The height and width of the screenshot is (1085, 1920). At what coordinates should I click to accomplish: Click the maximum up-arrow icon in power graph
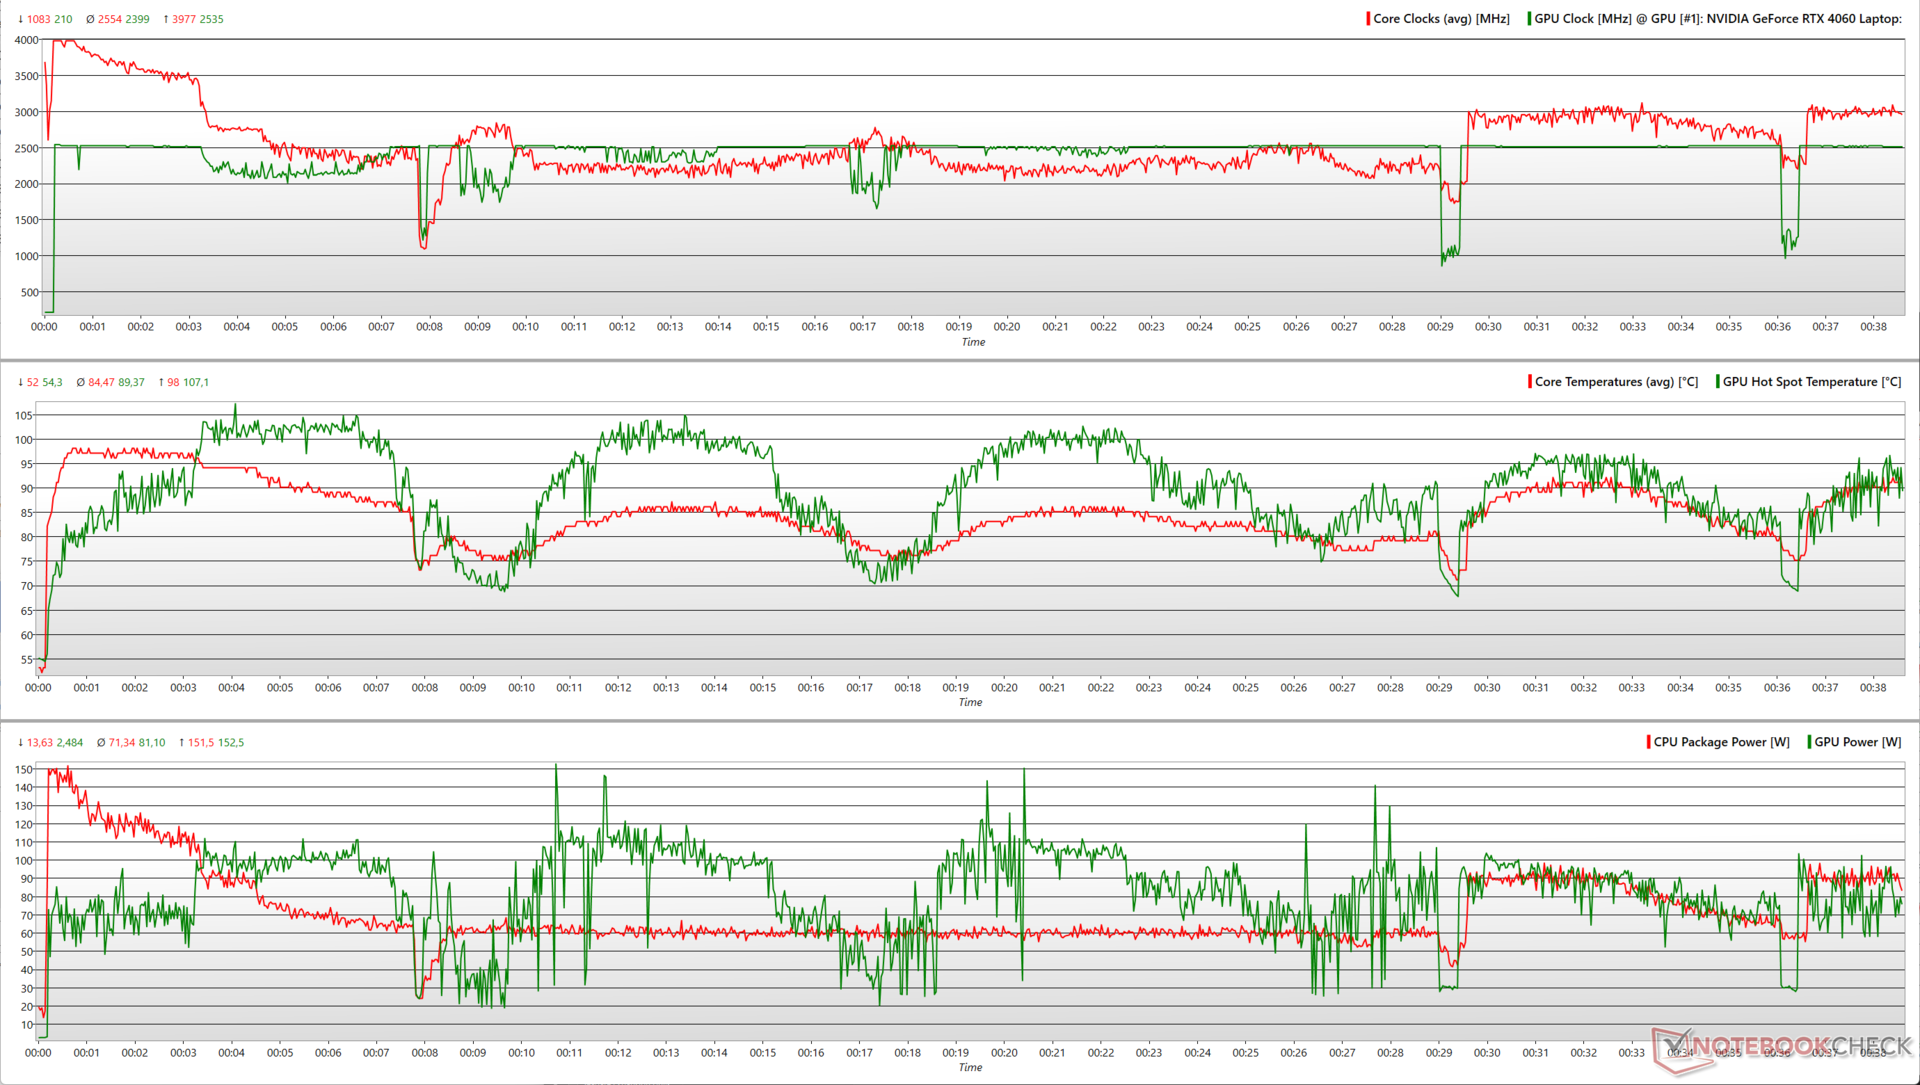point(181,742)
